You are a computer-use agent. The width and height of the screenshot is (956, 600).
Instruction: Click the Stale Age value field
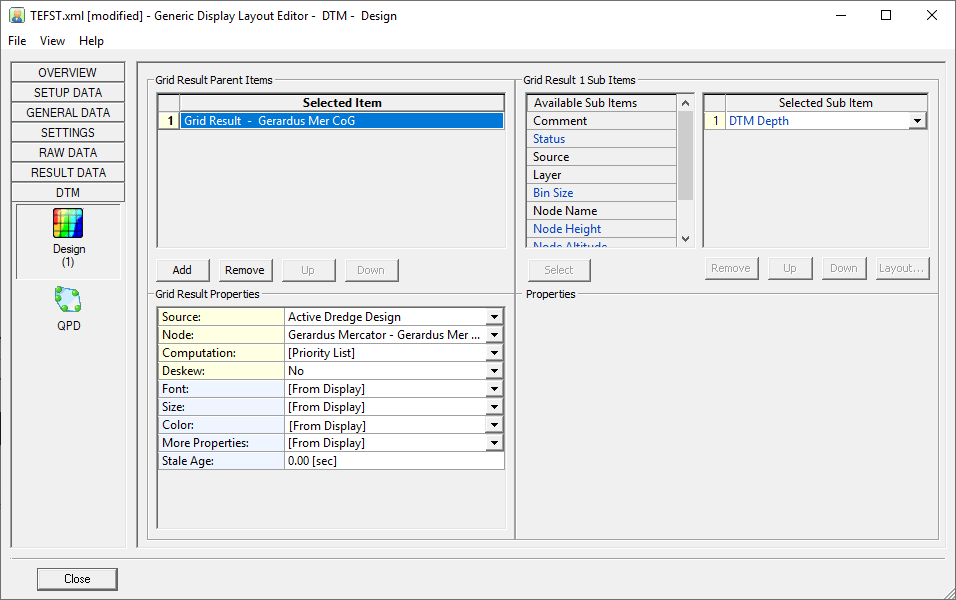[394, 461]
